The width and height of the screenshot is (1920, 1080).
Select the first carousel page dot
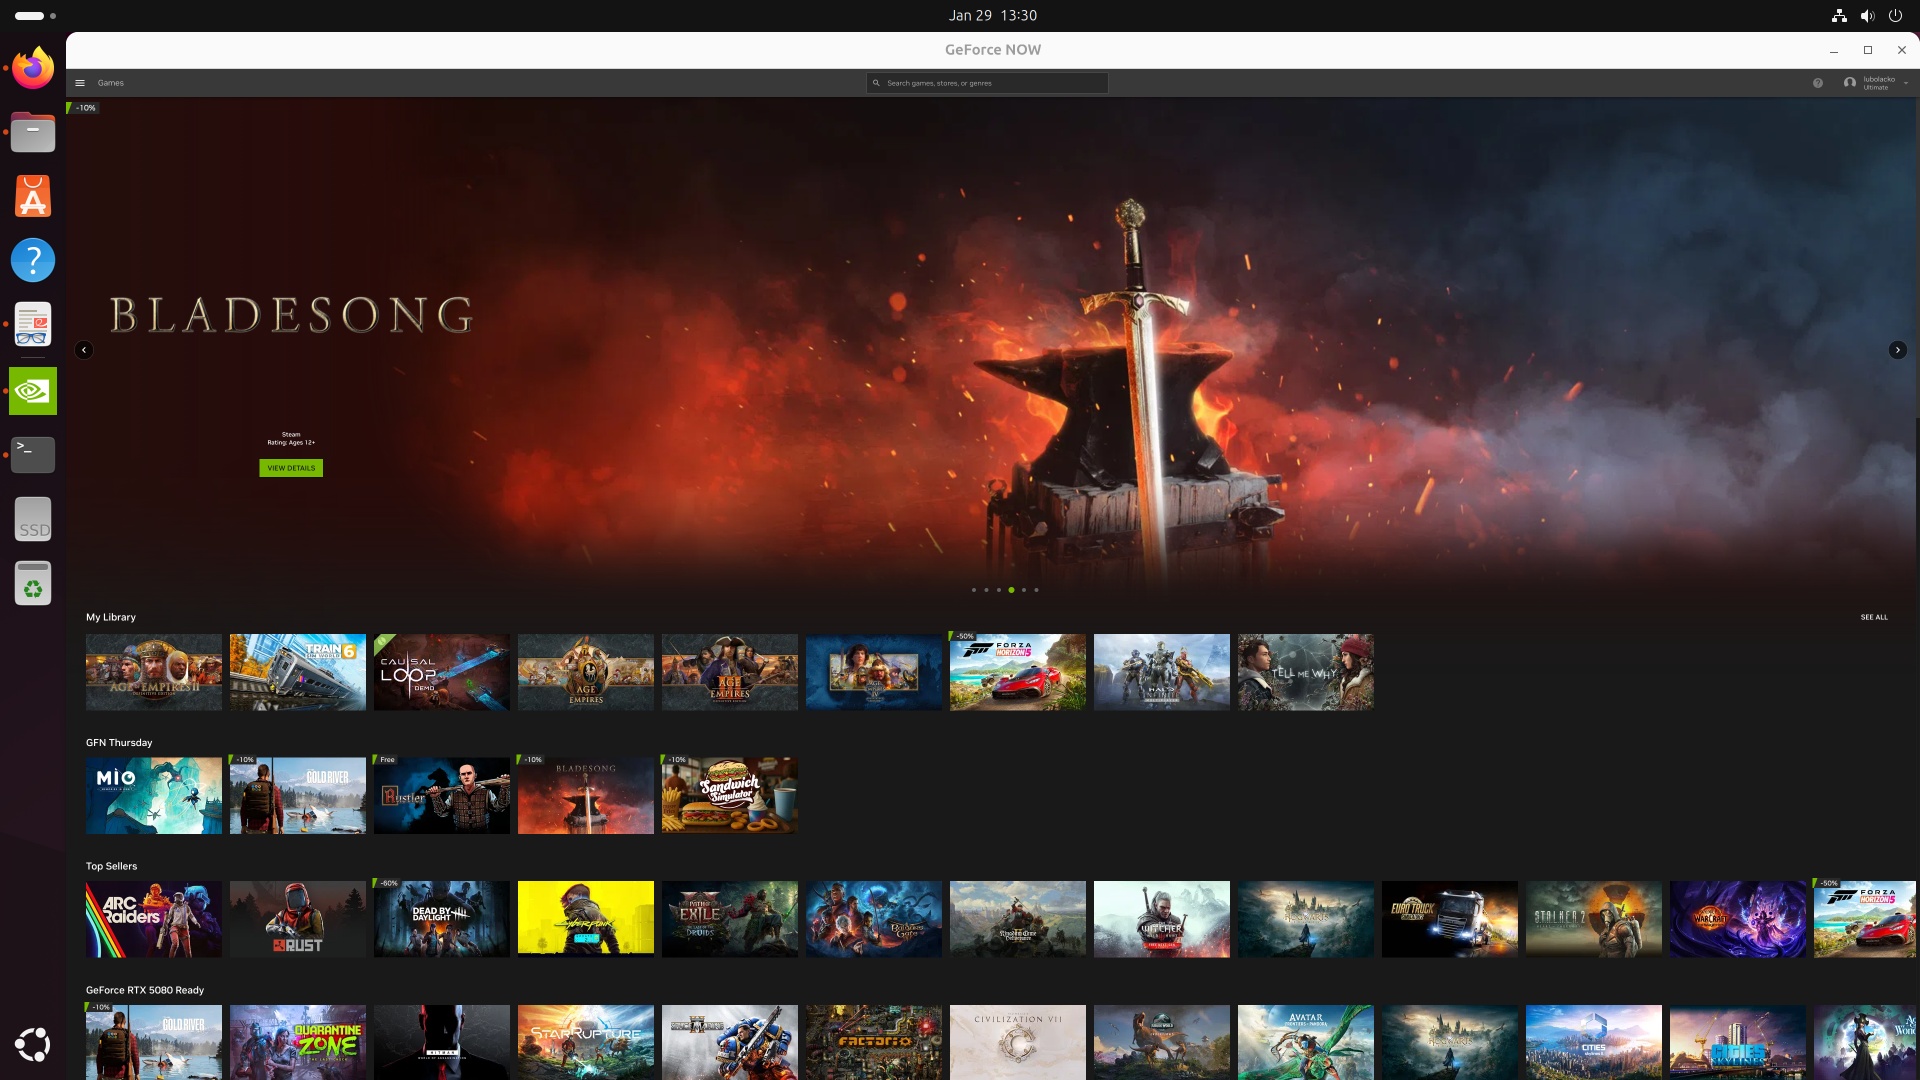click(973, 590)
